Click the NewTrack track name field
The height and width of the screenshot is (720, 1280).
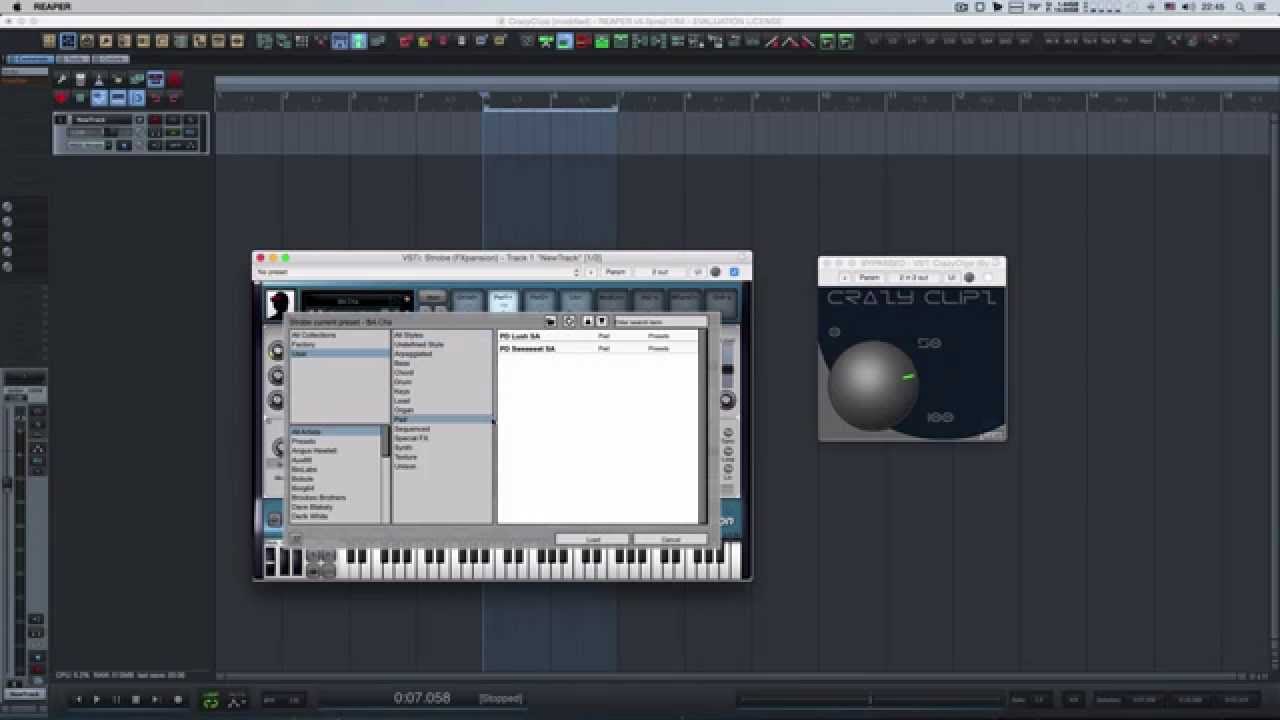(103, 120)
